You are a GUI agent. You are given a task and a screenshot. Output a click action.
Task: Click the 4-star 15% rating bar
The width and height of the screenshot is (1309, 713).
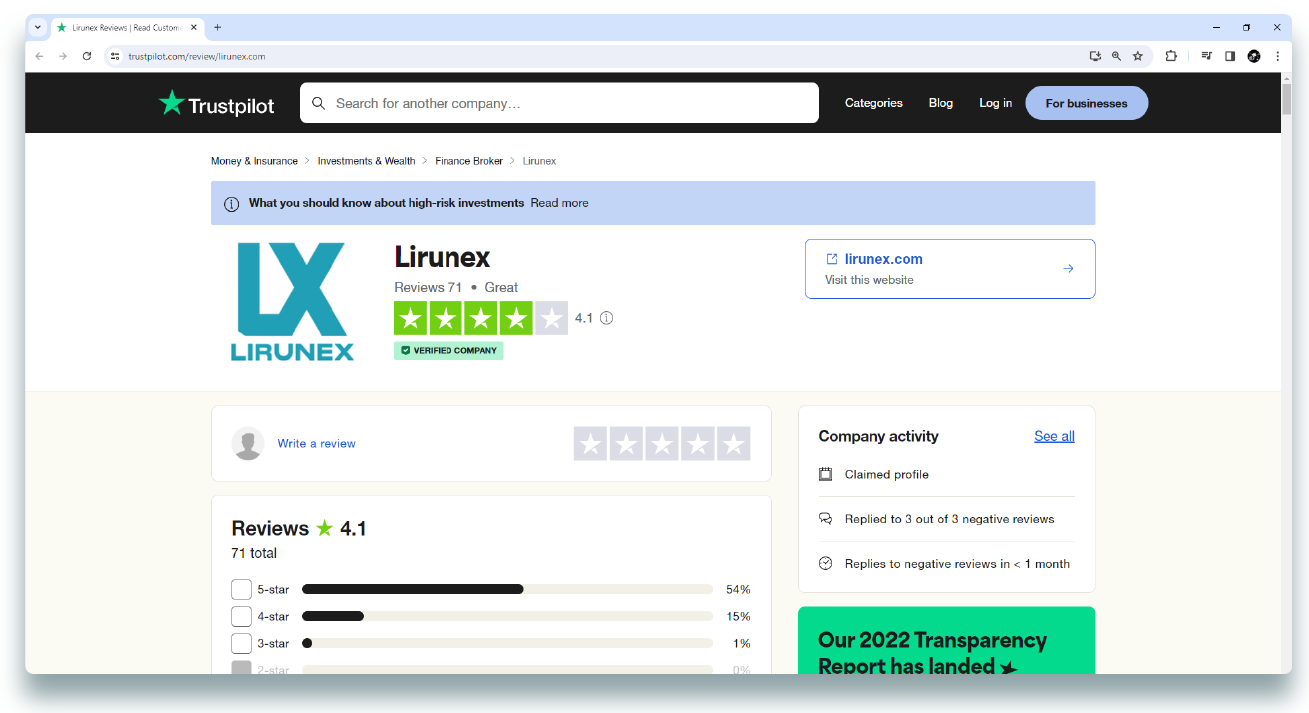(507, 616)
